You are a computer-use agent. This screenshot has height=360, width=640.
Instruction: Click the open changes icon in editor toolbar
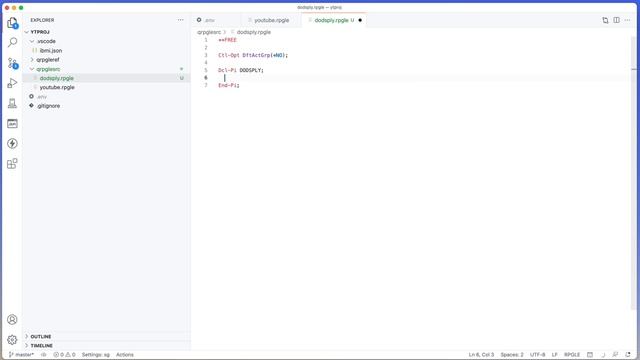605,20
